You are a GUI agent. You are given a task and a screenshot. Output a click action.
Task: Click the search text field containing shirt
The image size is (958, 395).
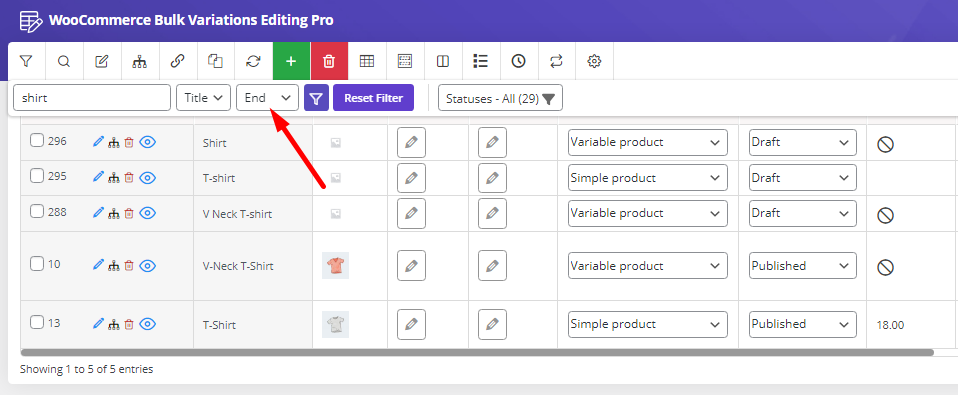92,98
